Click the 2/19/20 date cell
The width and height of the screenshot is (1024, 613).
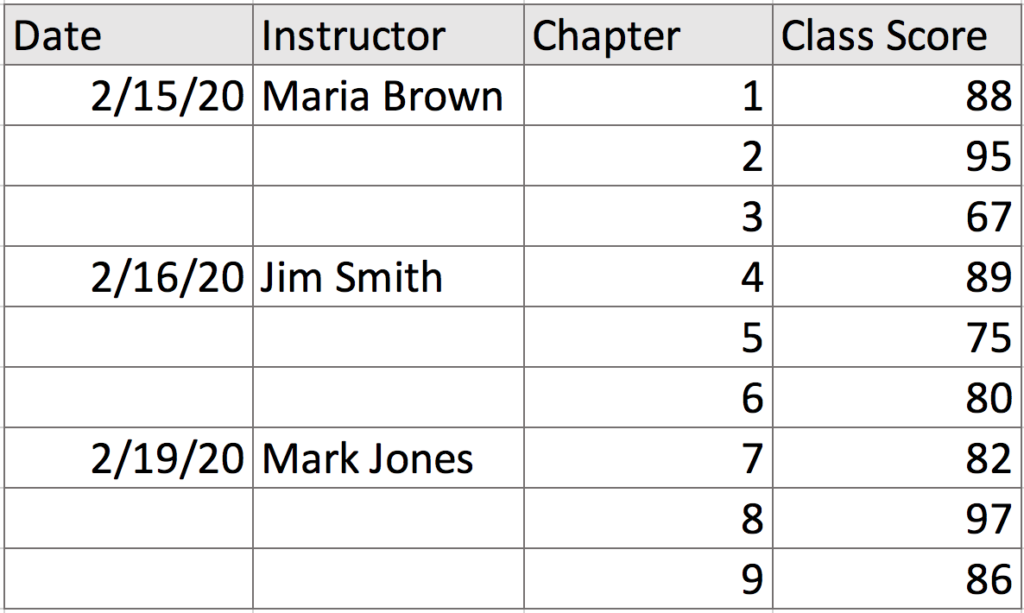click(x=128, y=458)
